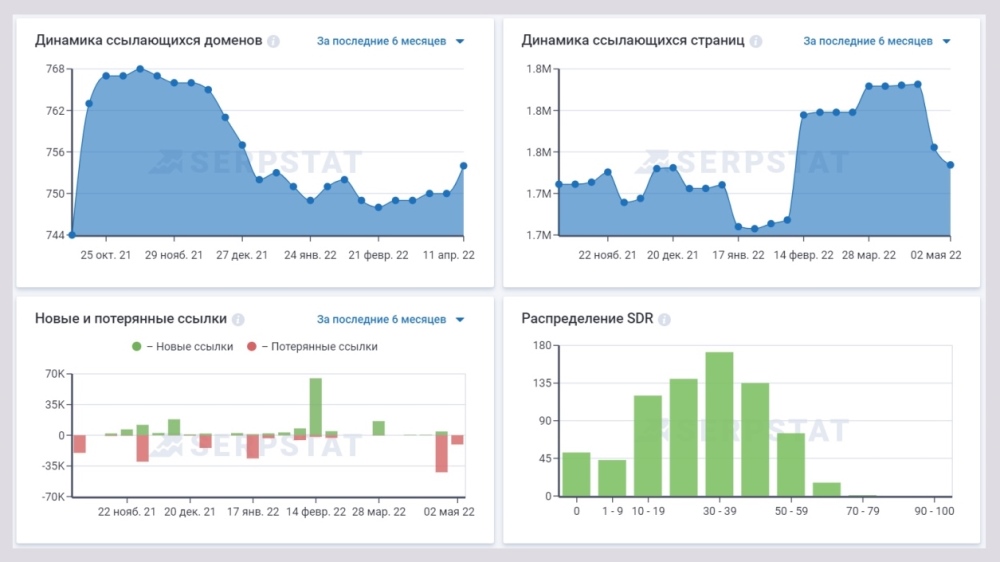Click the tall green bar at 14 февр. 22
This screenshot has height=562, width=1000.
click(315, 406)
